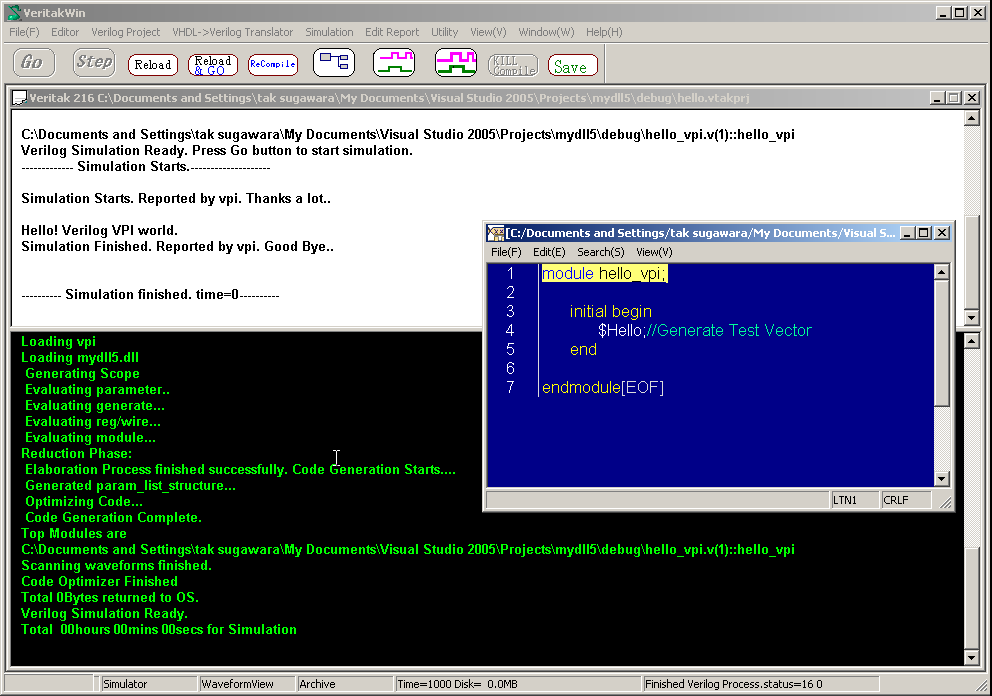Click the Save toolbar button
The image size is (992, 696).
573,65
